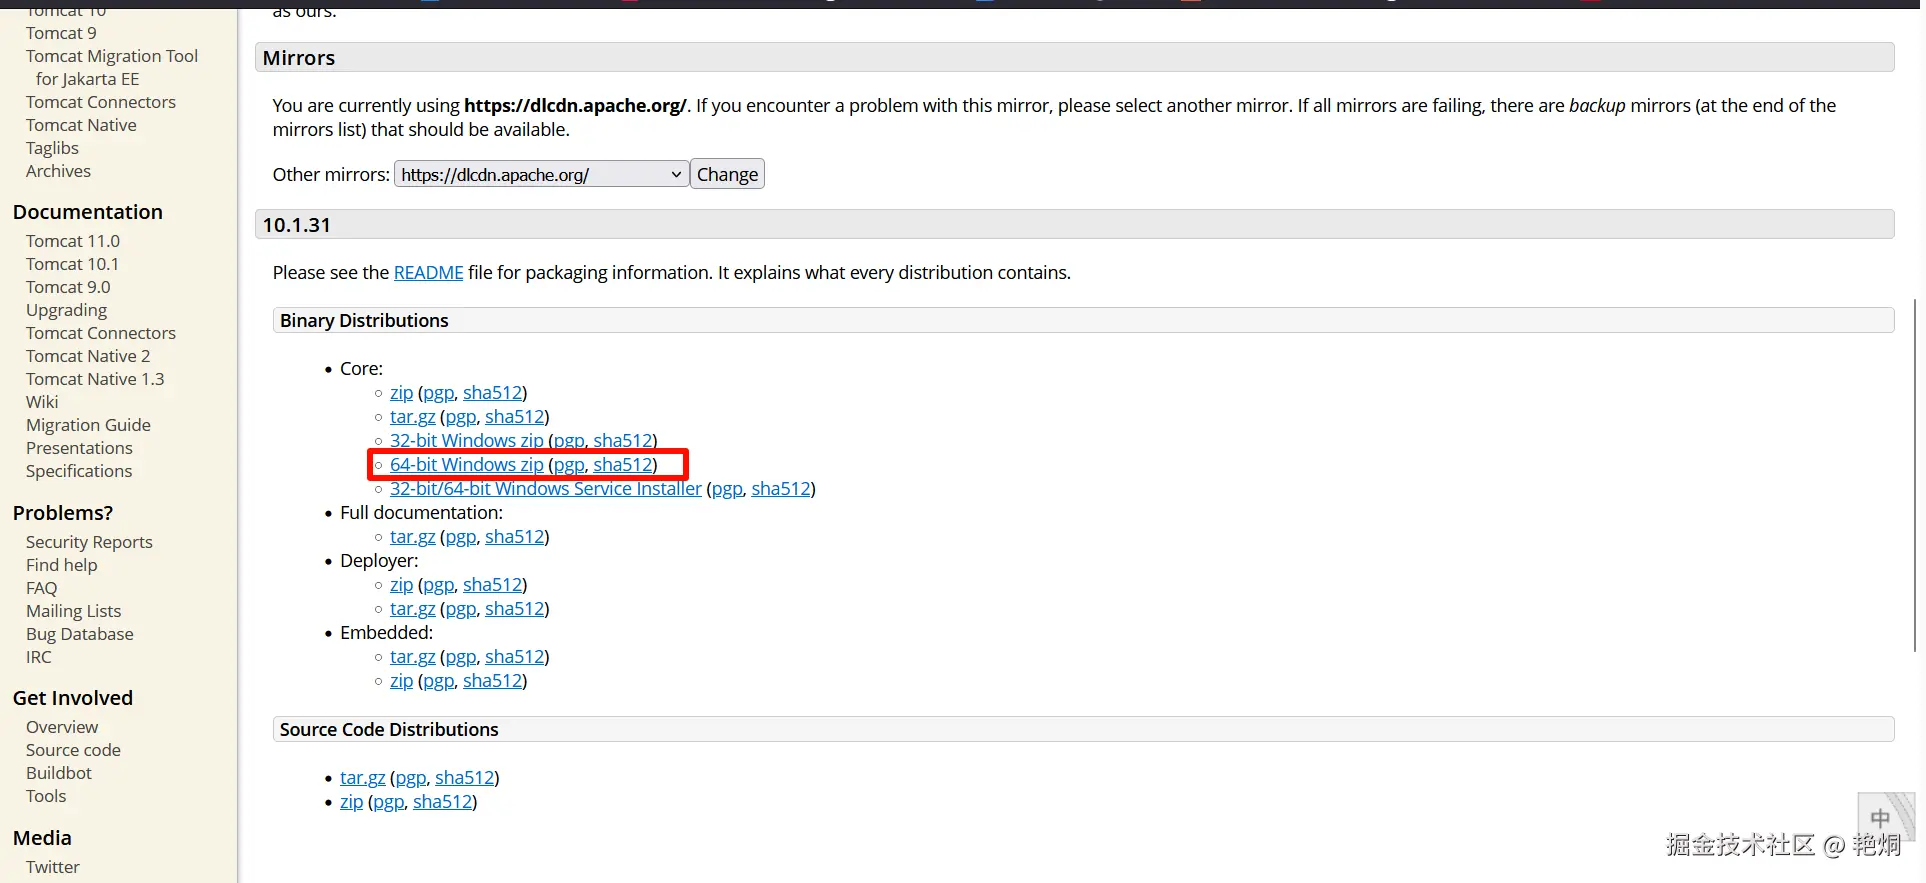Open Tomcat Native 2 documentation
The width and height of the screenshot is (1926, 883).
[x=88, y=356]
